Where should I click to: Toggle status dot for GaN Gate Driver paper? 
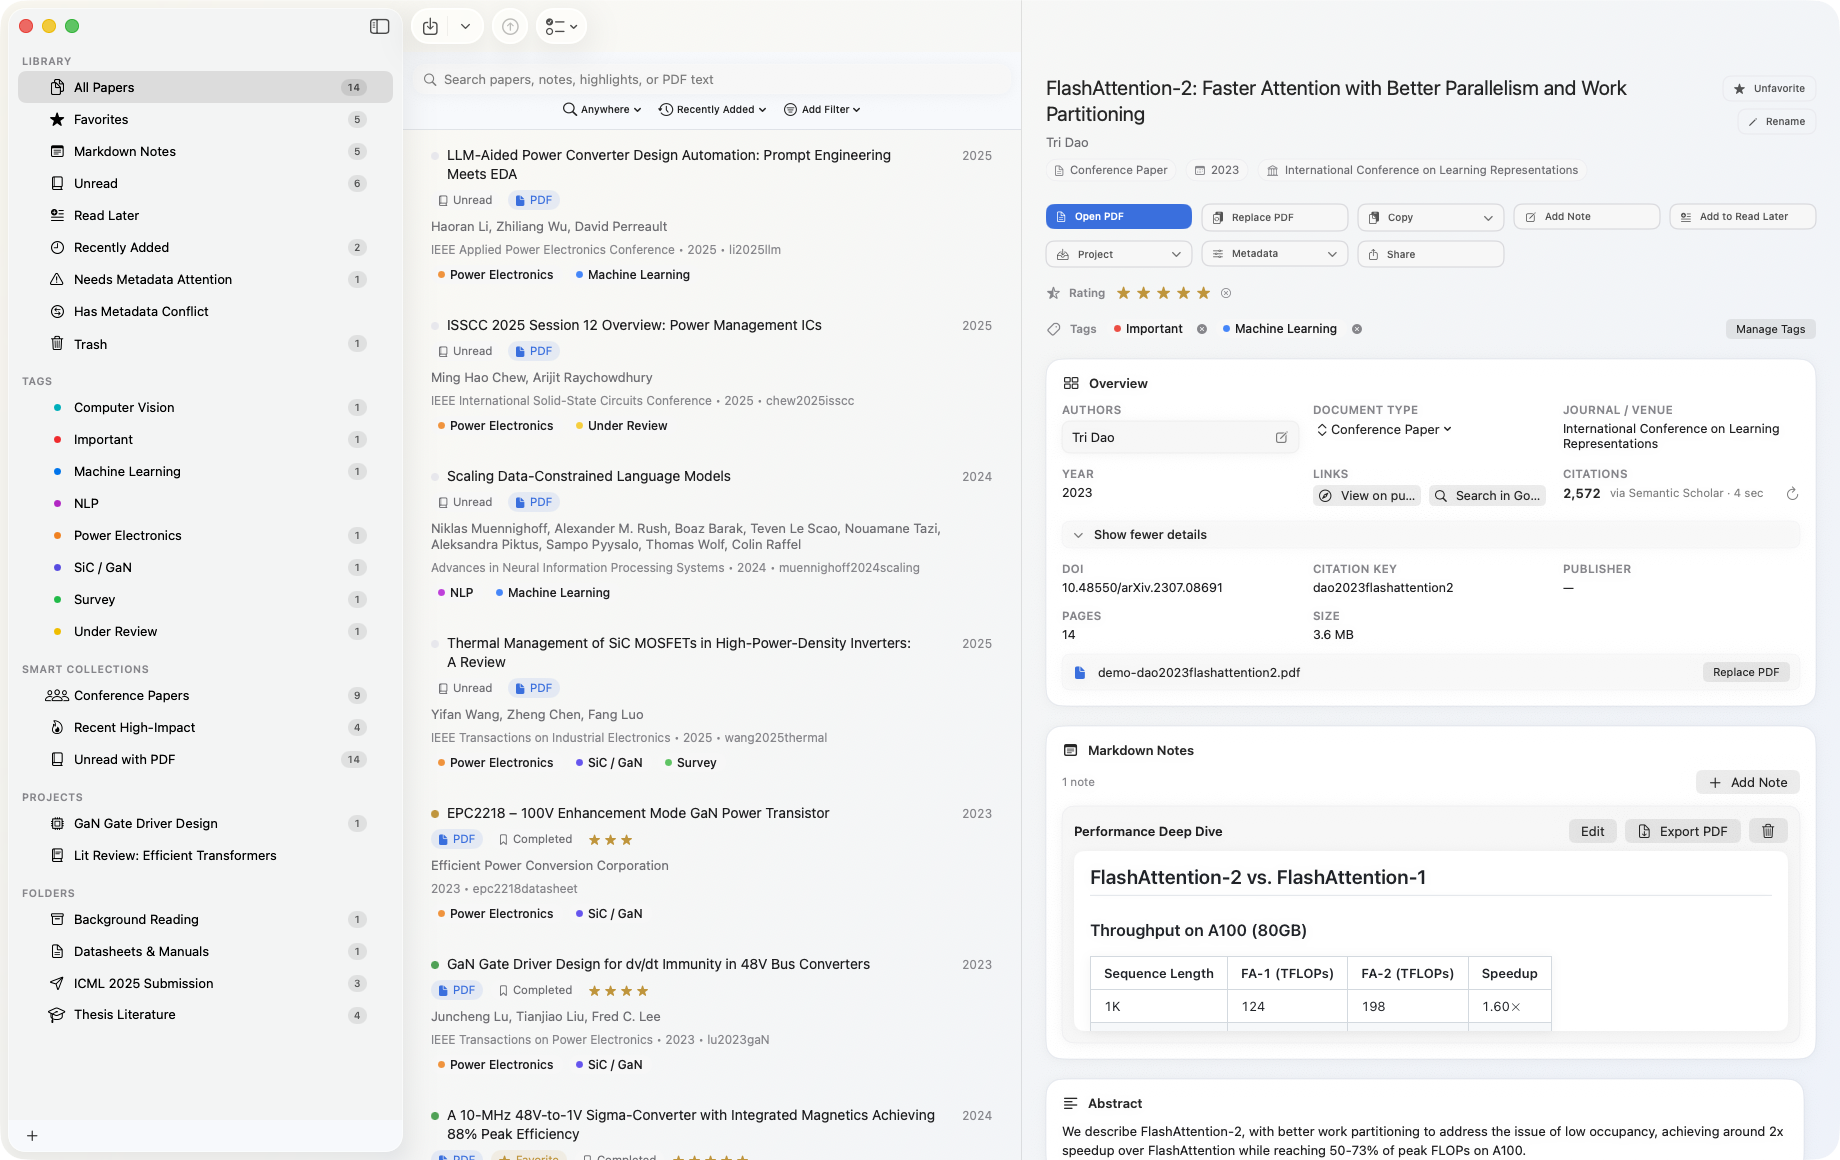[435, 965]
